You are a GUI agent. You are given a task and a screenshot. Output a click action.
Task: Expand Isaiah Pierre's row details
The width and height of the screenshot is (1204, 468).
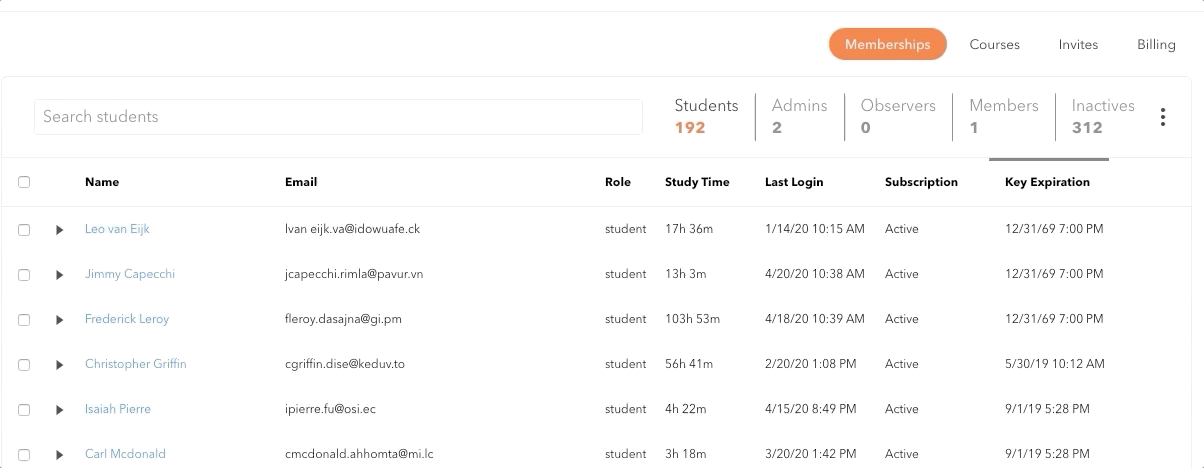pyautogui.click(x=60, y=410)
